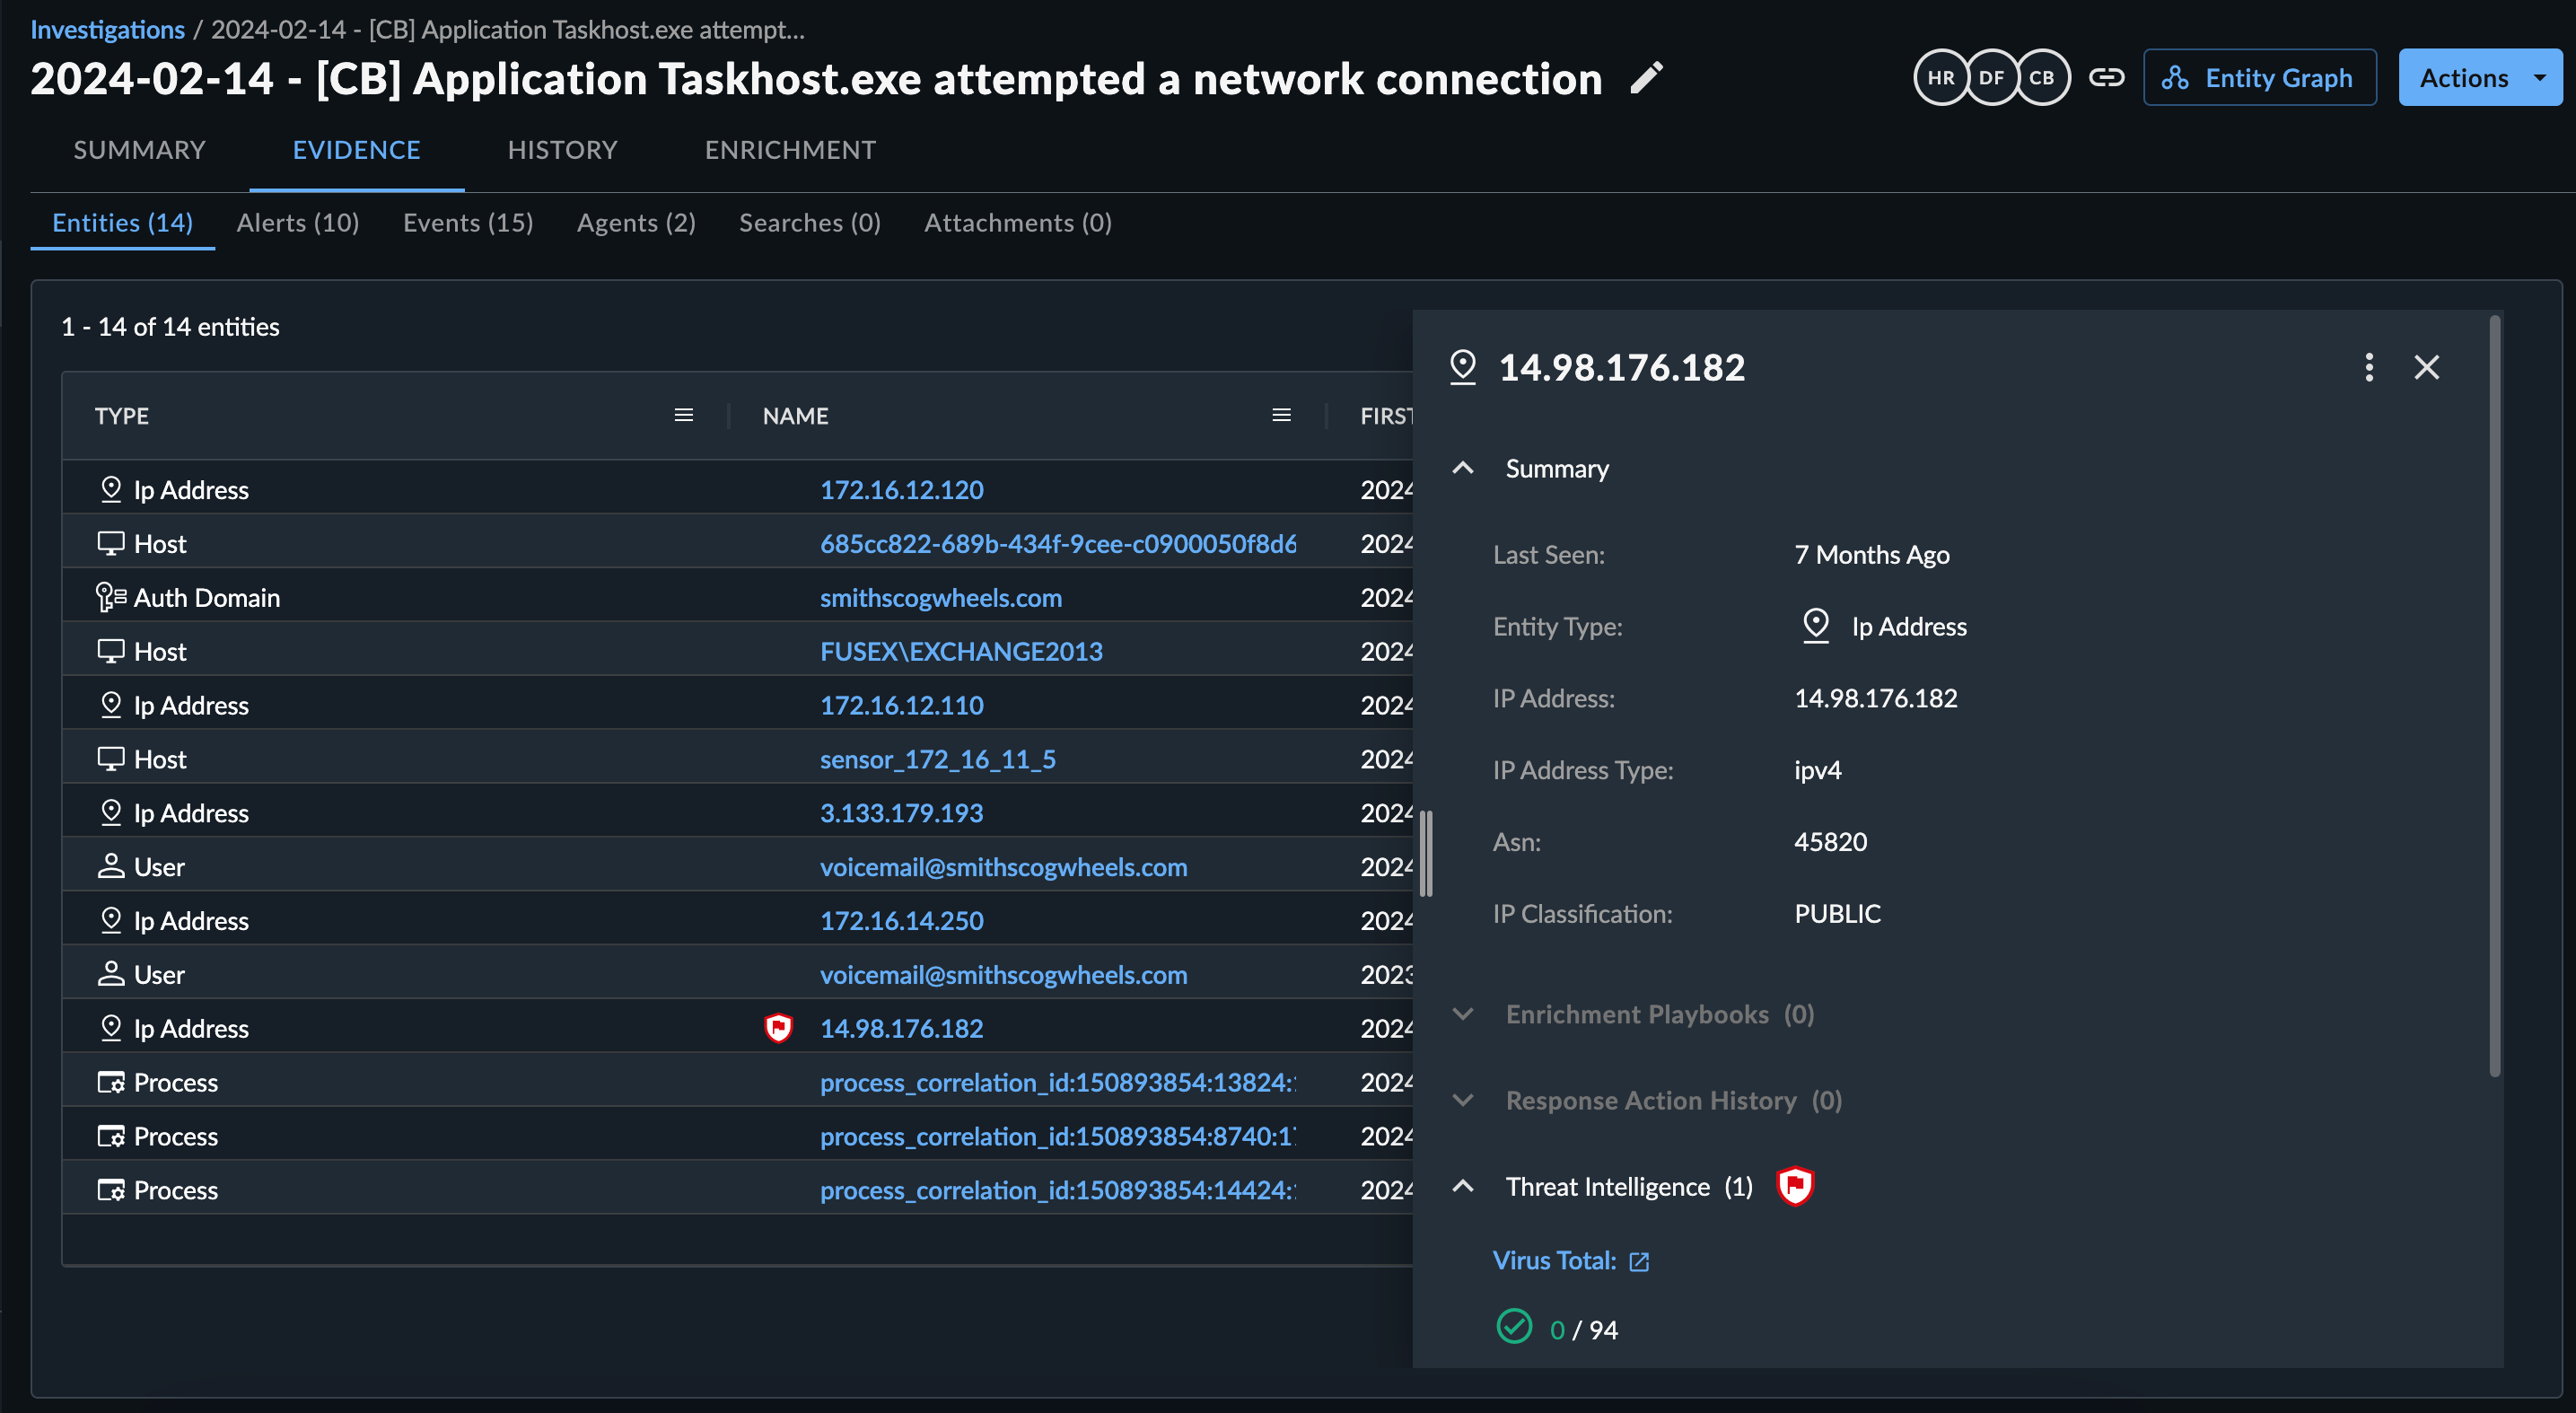Click the Threat Intelligence red shield icon

click(1795, 1186)
